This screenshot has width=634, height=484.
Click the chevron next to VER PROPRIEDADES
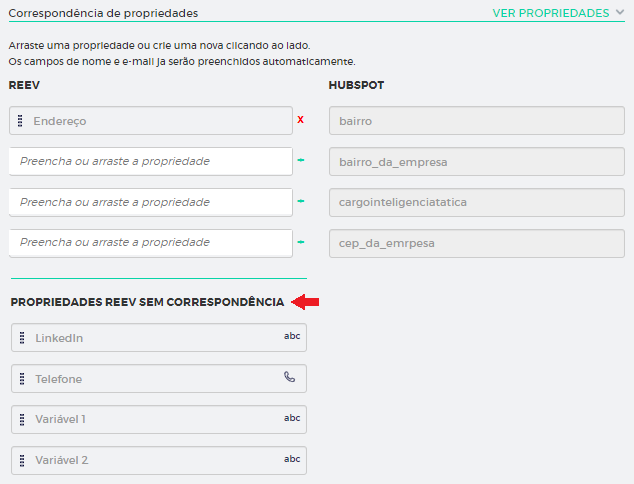click(620, 13)
